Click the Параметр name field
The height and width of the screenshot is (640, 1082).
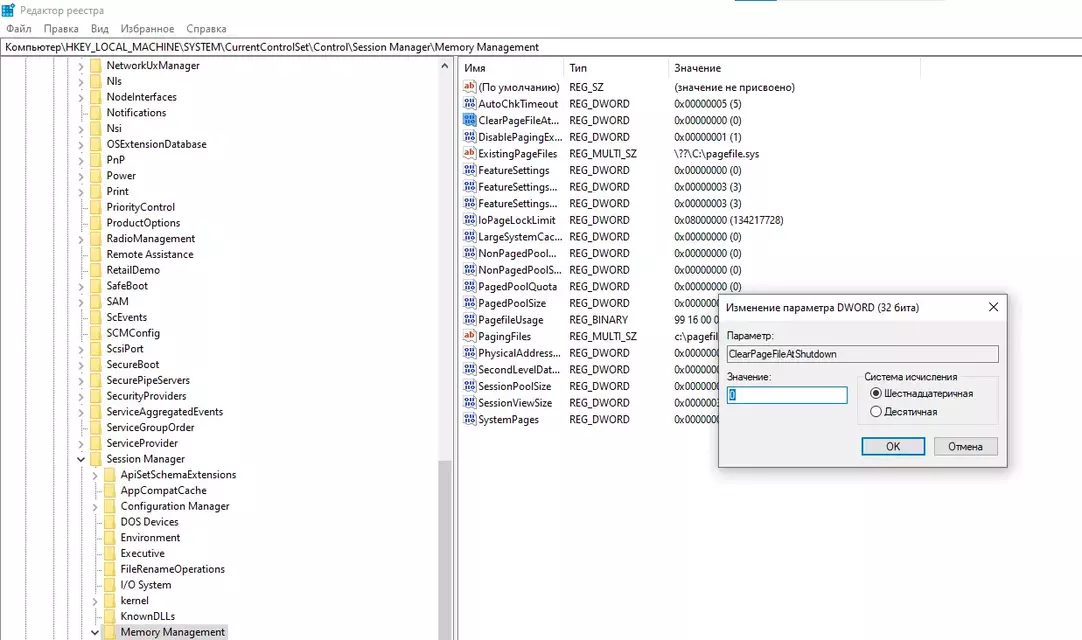[x=862, y=354]
